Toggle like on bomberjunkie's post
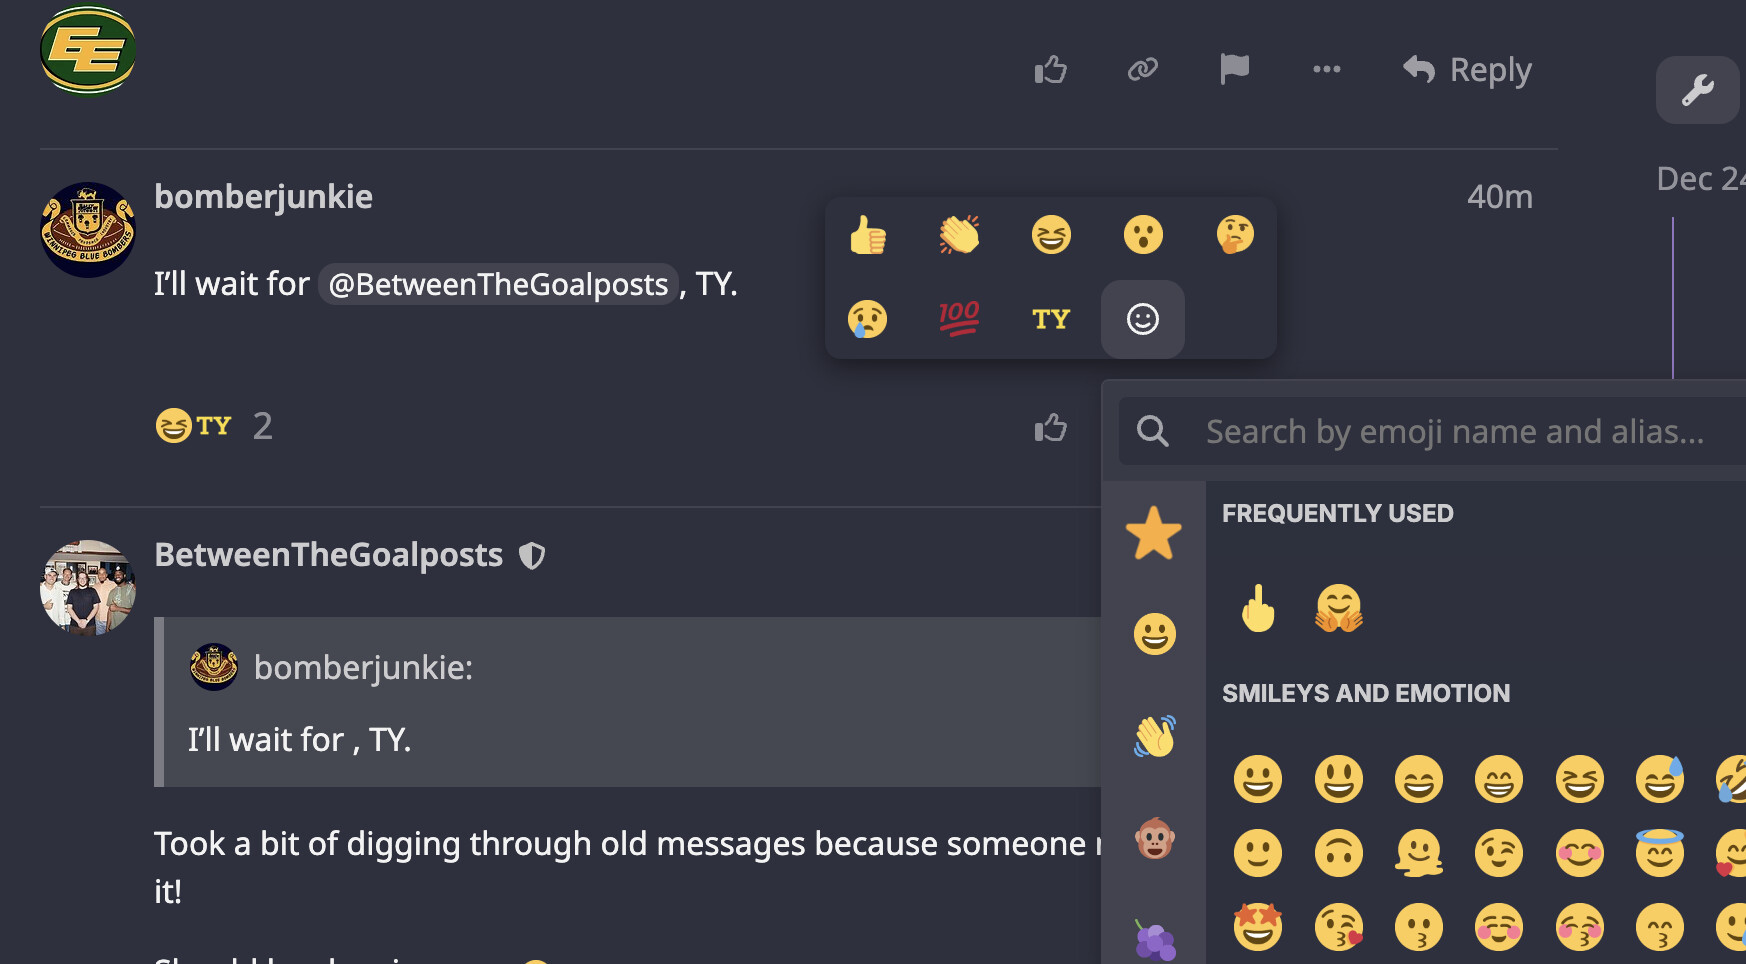 pyautogui.click(x=1050, y=428)
